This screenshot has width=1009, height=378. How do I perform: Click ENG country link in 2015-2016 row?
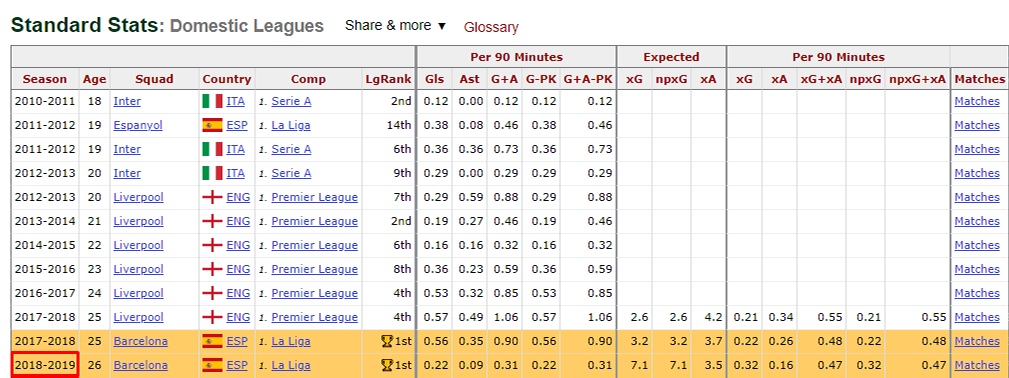pyautogui.click(x=238, y=269)
